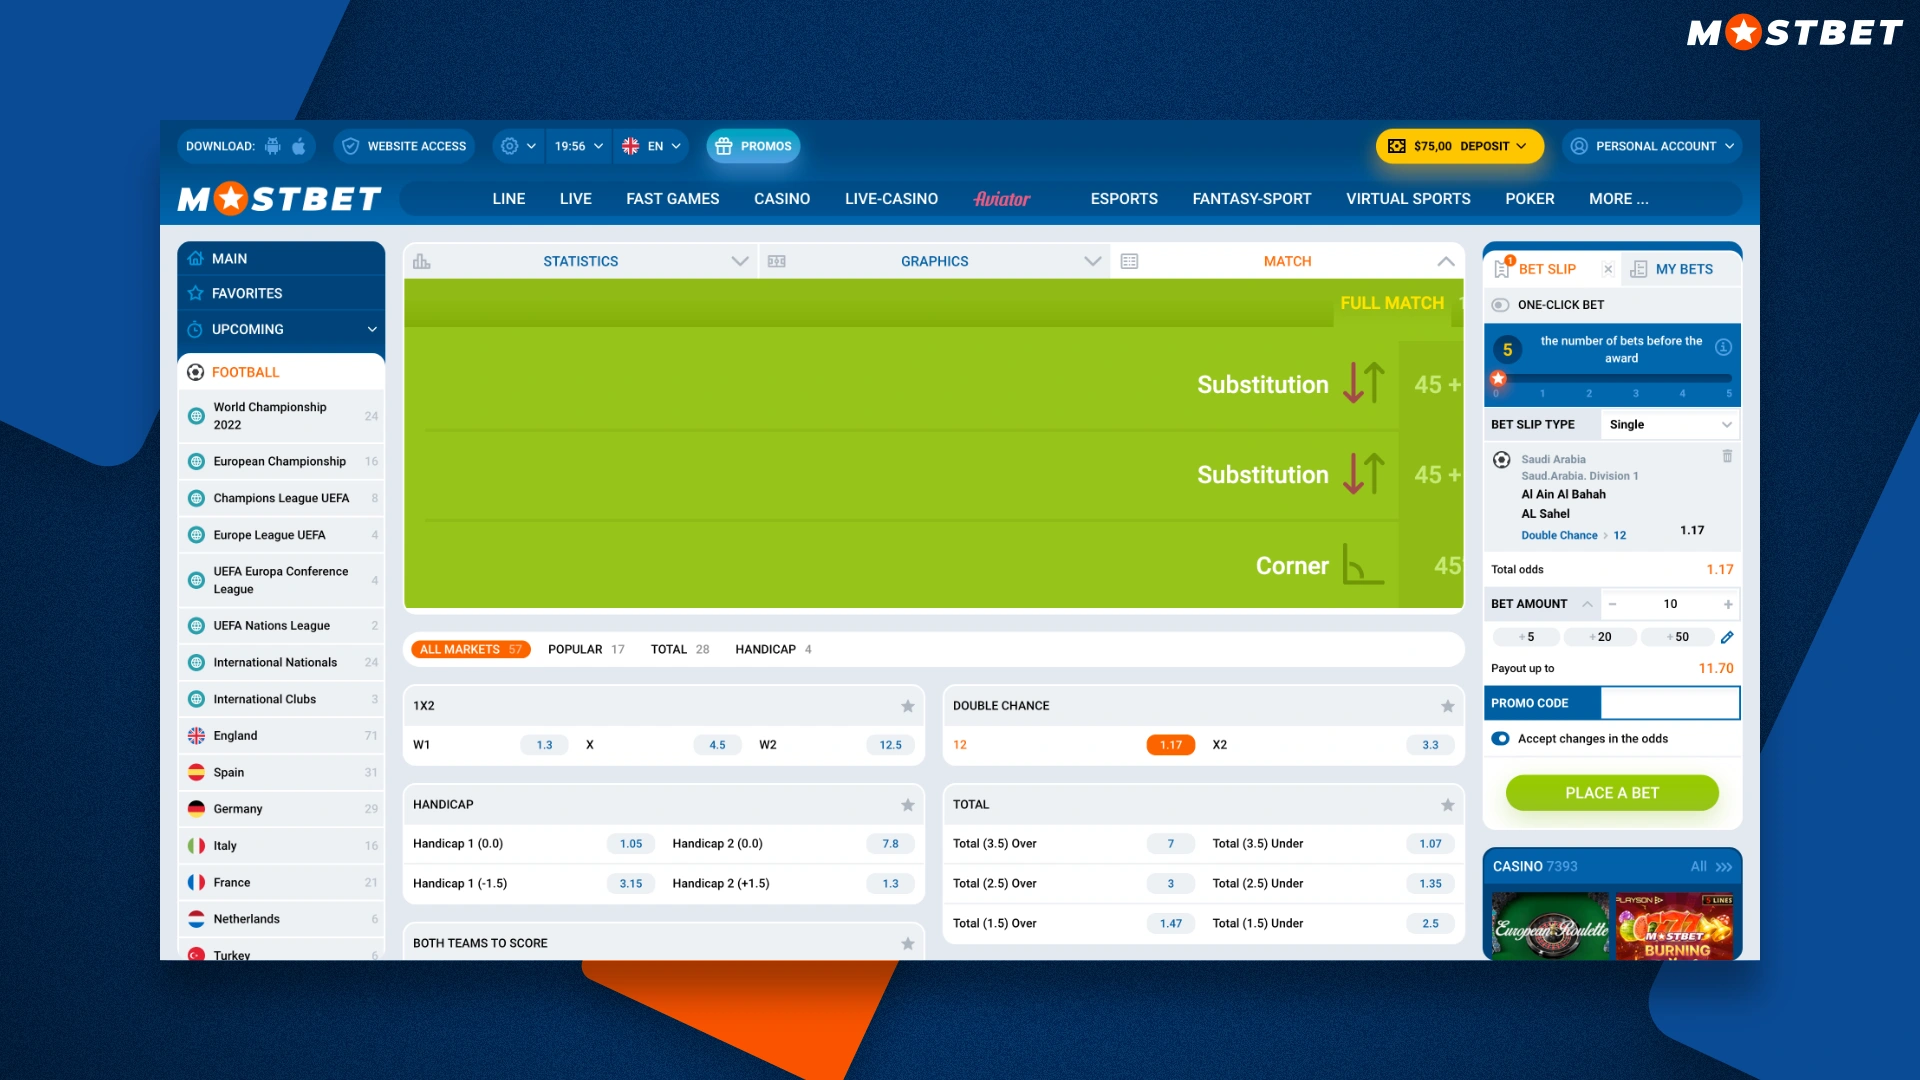This screenshot has width=1920, height=1080.
Task: Select the LIVE tab in navigation
Action: coord(574,198)
